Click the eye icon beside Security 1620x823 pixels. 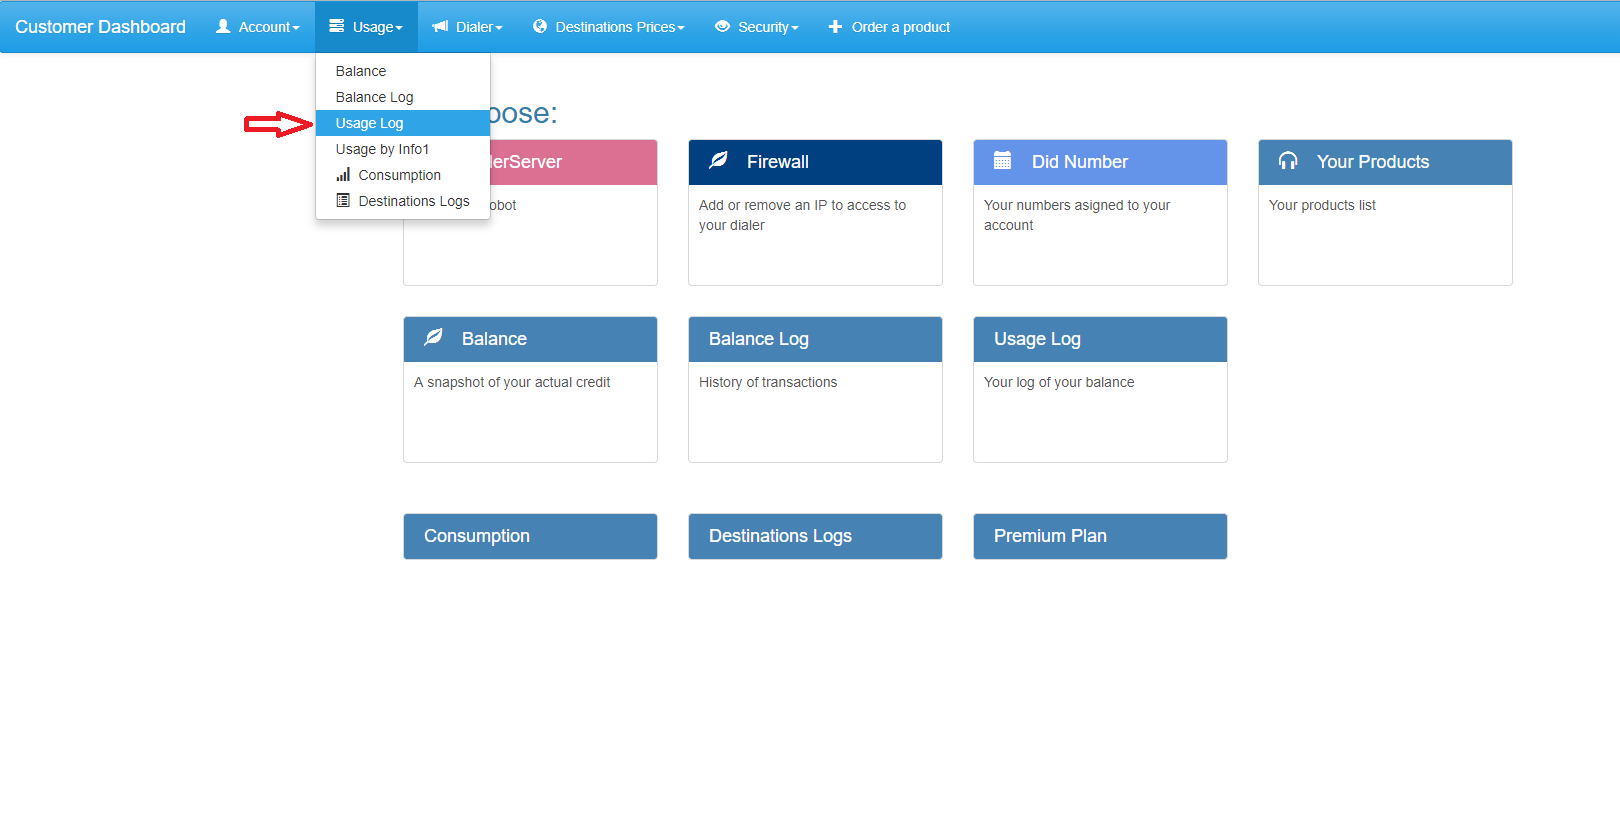722,26
